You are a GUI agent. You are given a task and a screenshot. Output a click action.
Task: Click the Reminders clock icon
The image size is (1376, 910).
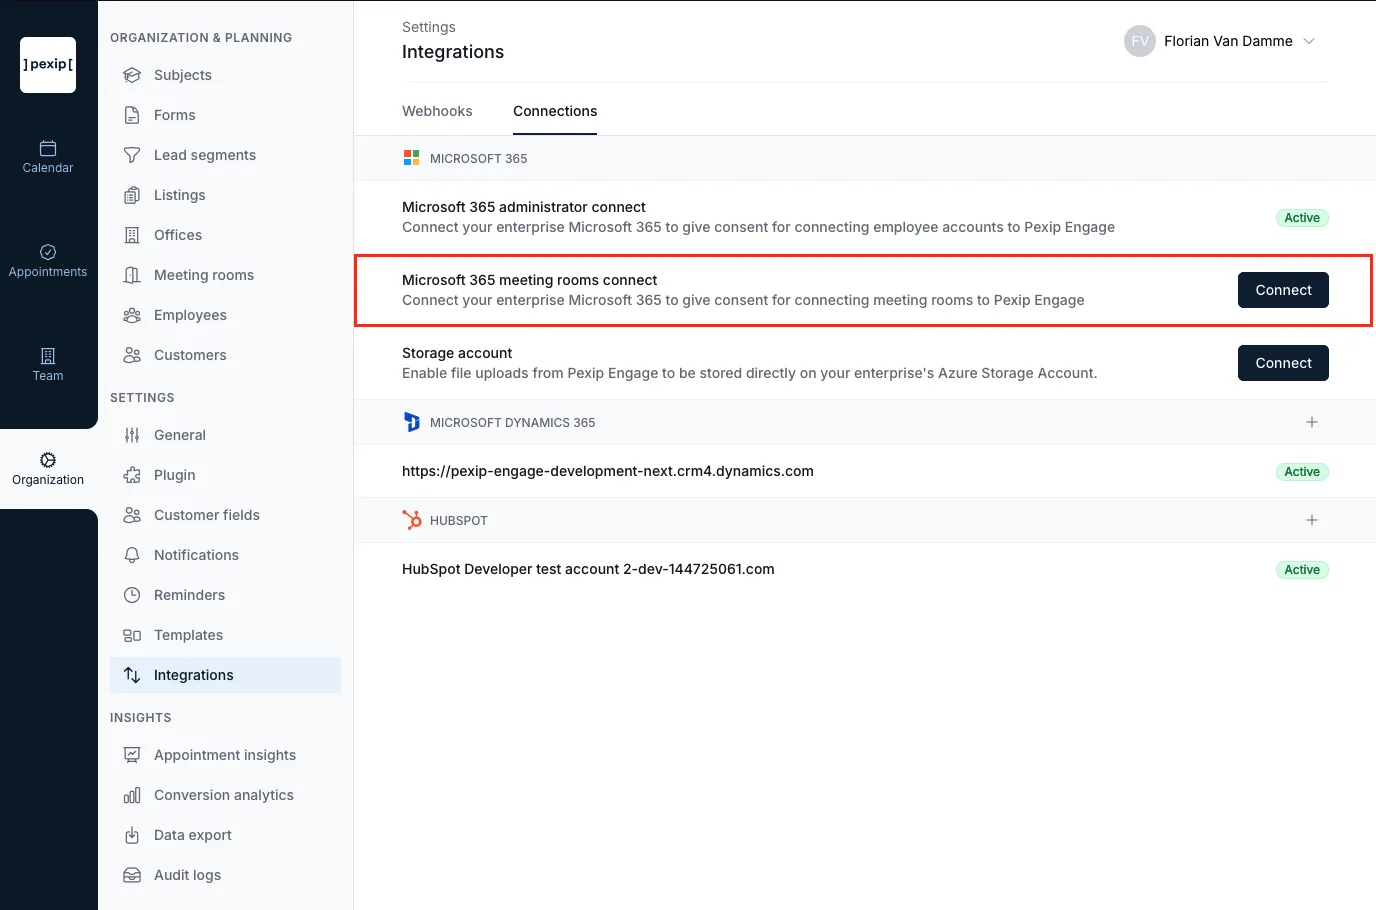(132, 595)
